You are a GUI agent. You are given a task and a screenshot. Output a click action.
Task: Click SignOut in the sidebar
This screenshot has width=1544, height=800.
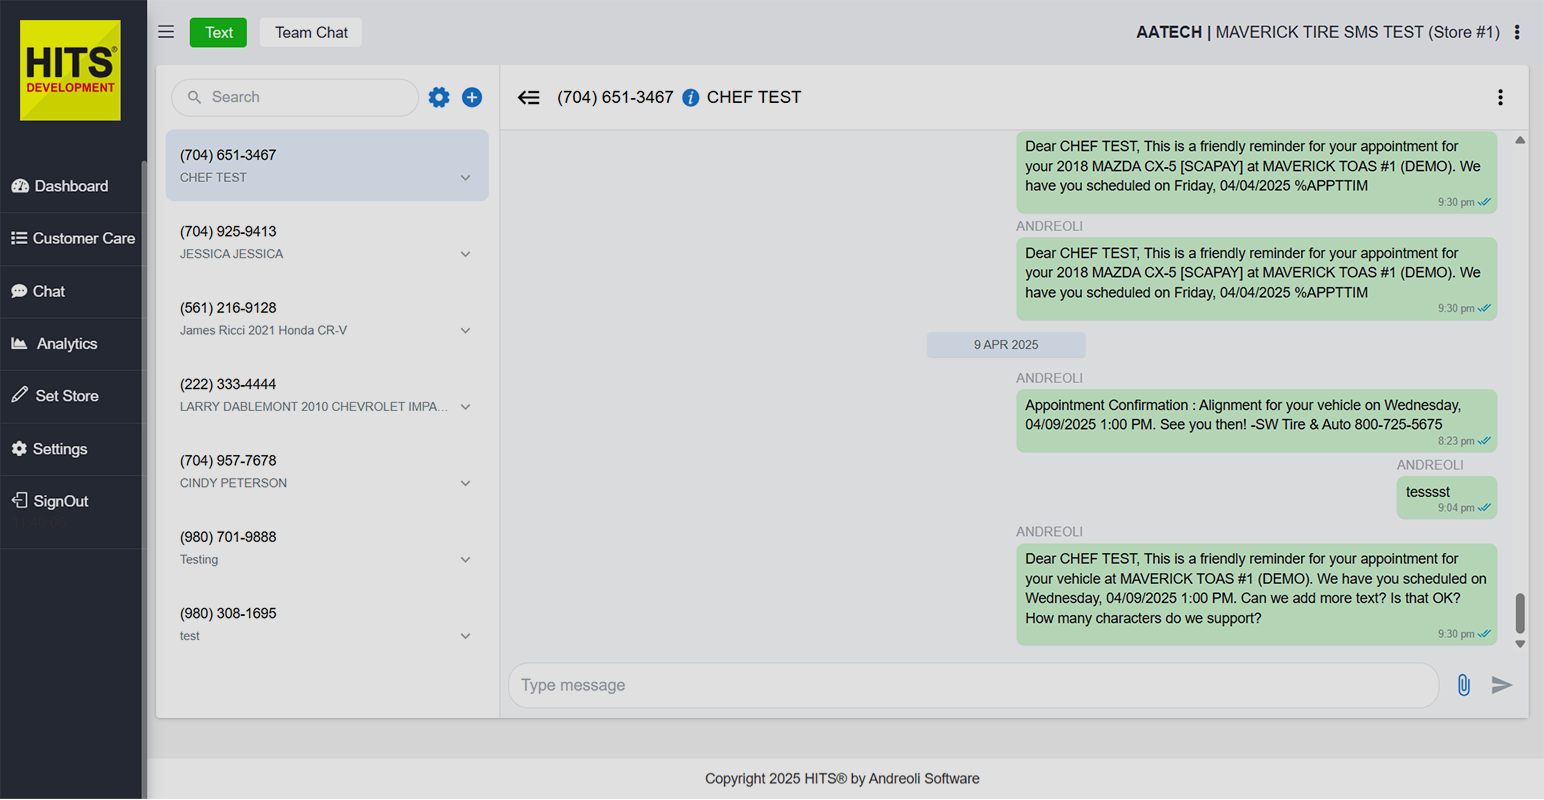(x=60, y=501)
